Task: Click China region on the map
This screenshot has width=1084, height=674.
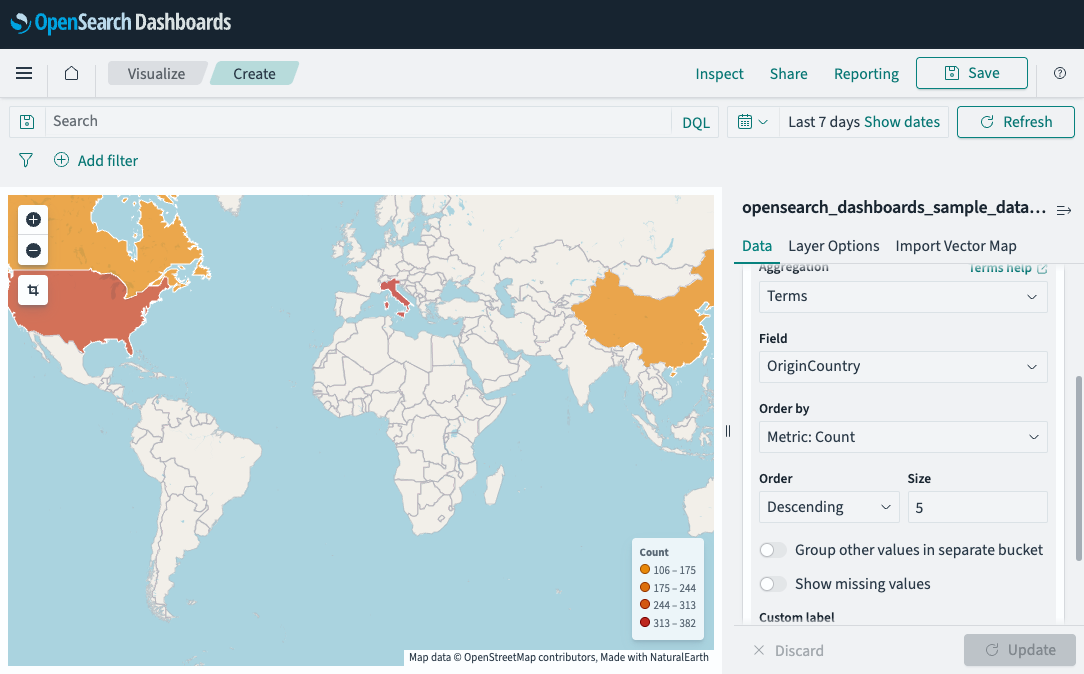Action: pyautogui.click(x=643, y=318)
